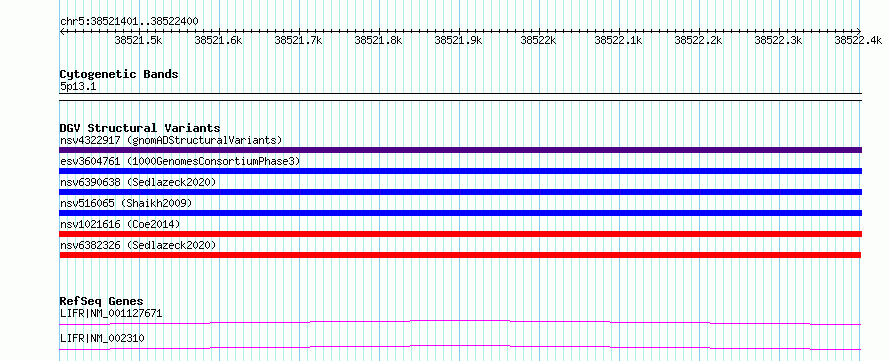Screen dimensions: 890x361
Task: Click the 38521.9k ruler tick label
Action: pyautogui.click(x=458, y=40)
